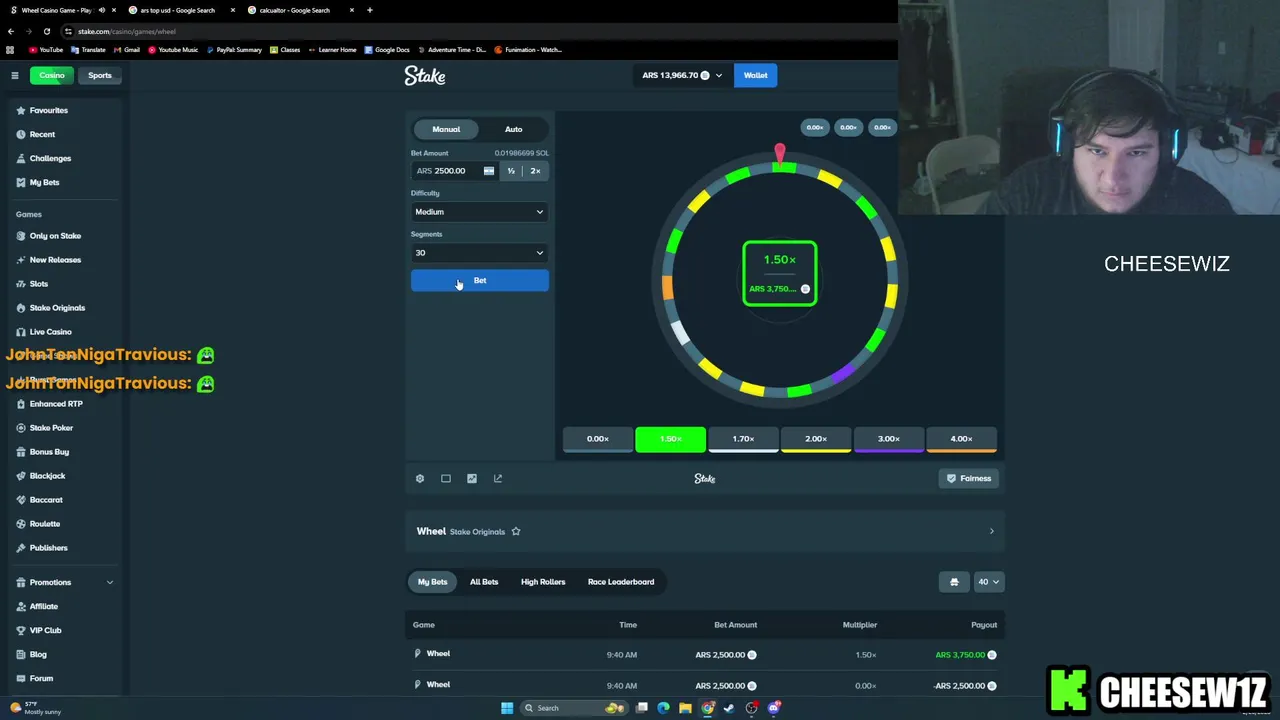Open Discord from taskbar
1280x720 pixels.
click(x=775, y=708)
